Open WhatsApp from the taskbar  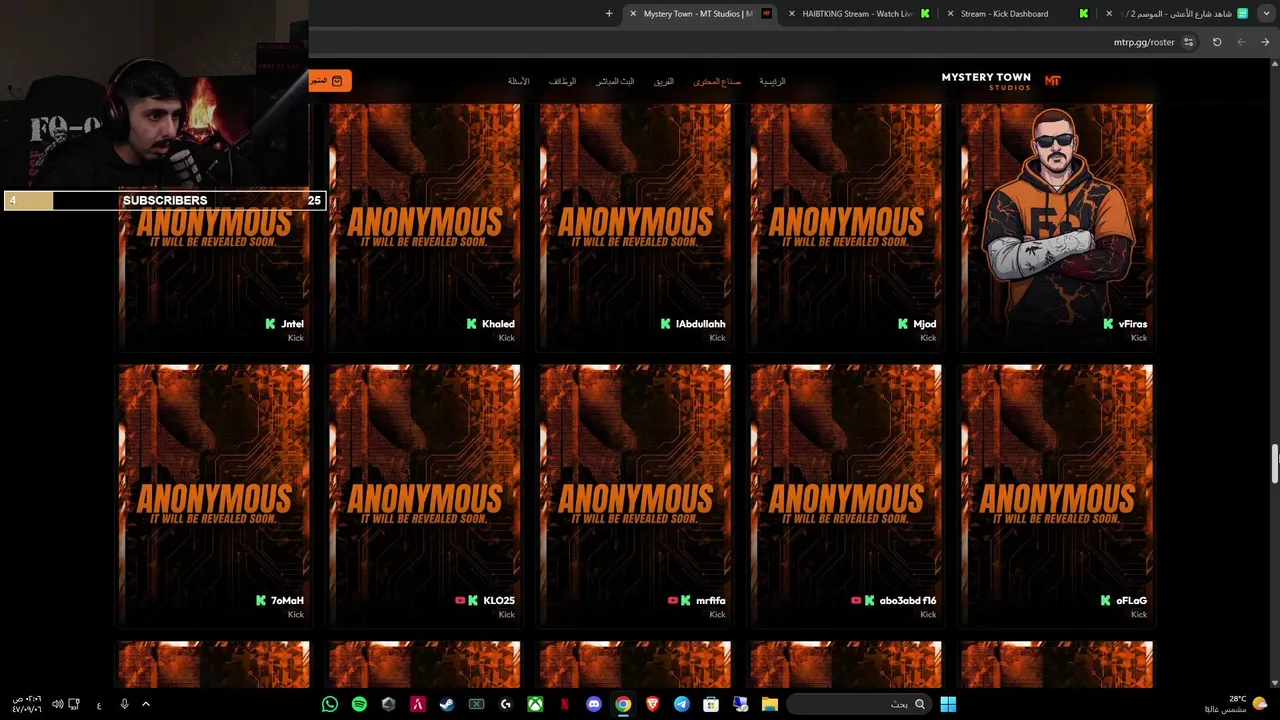pyautogui.click(x=330, y=704)
